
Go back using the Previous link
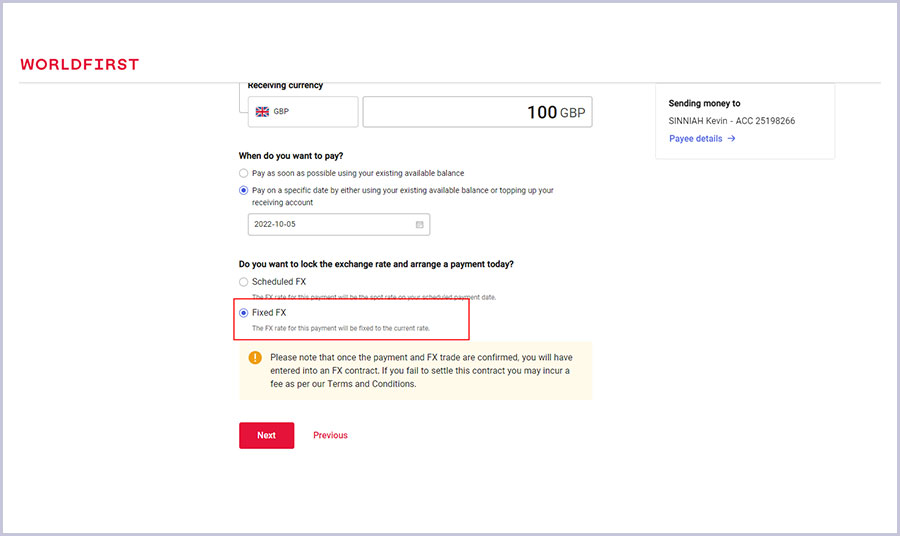click(330, 436)
